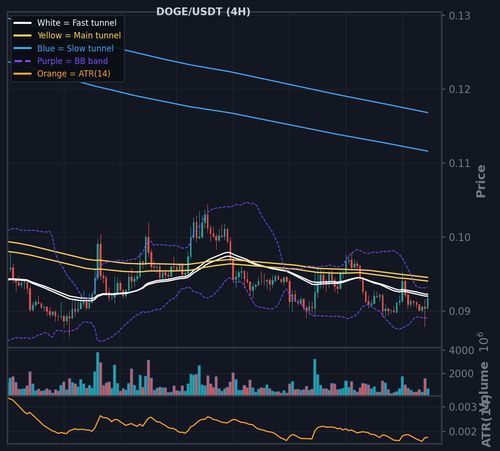The width and height of the screenshot is (500, 451).
Task: Click the 4000 volume axis label
Action: pyautogui.click(x=461, y=351)
